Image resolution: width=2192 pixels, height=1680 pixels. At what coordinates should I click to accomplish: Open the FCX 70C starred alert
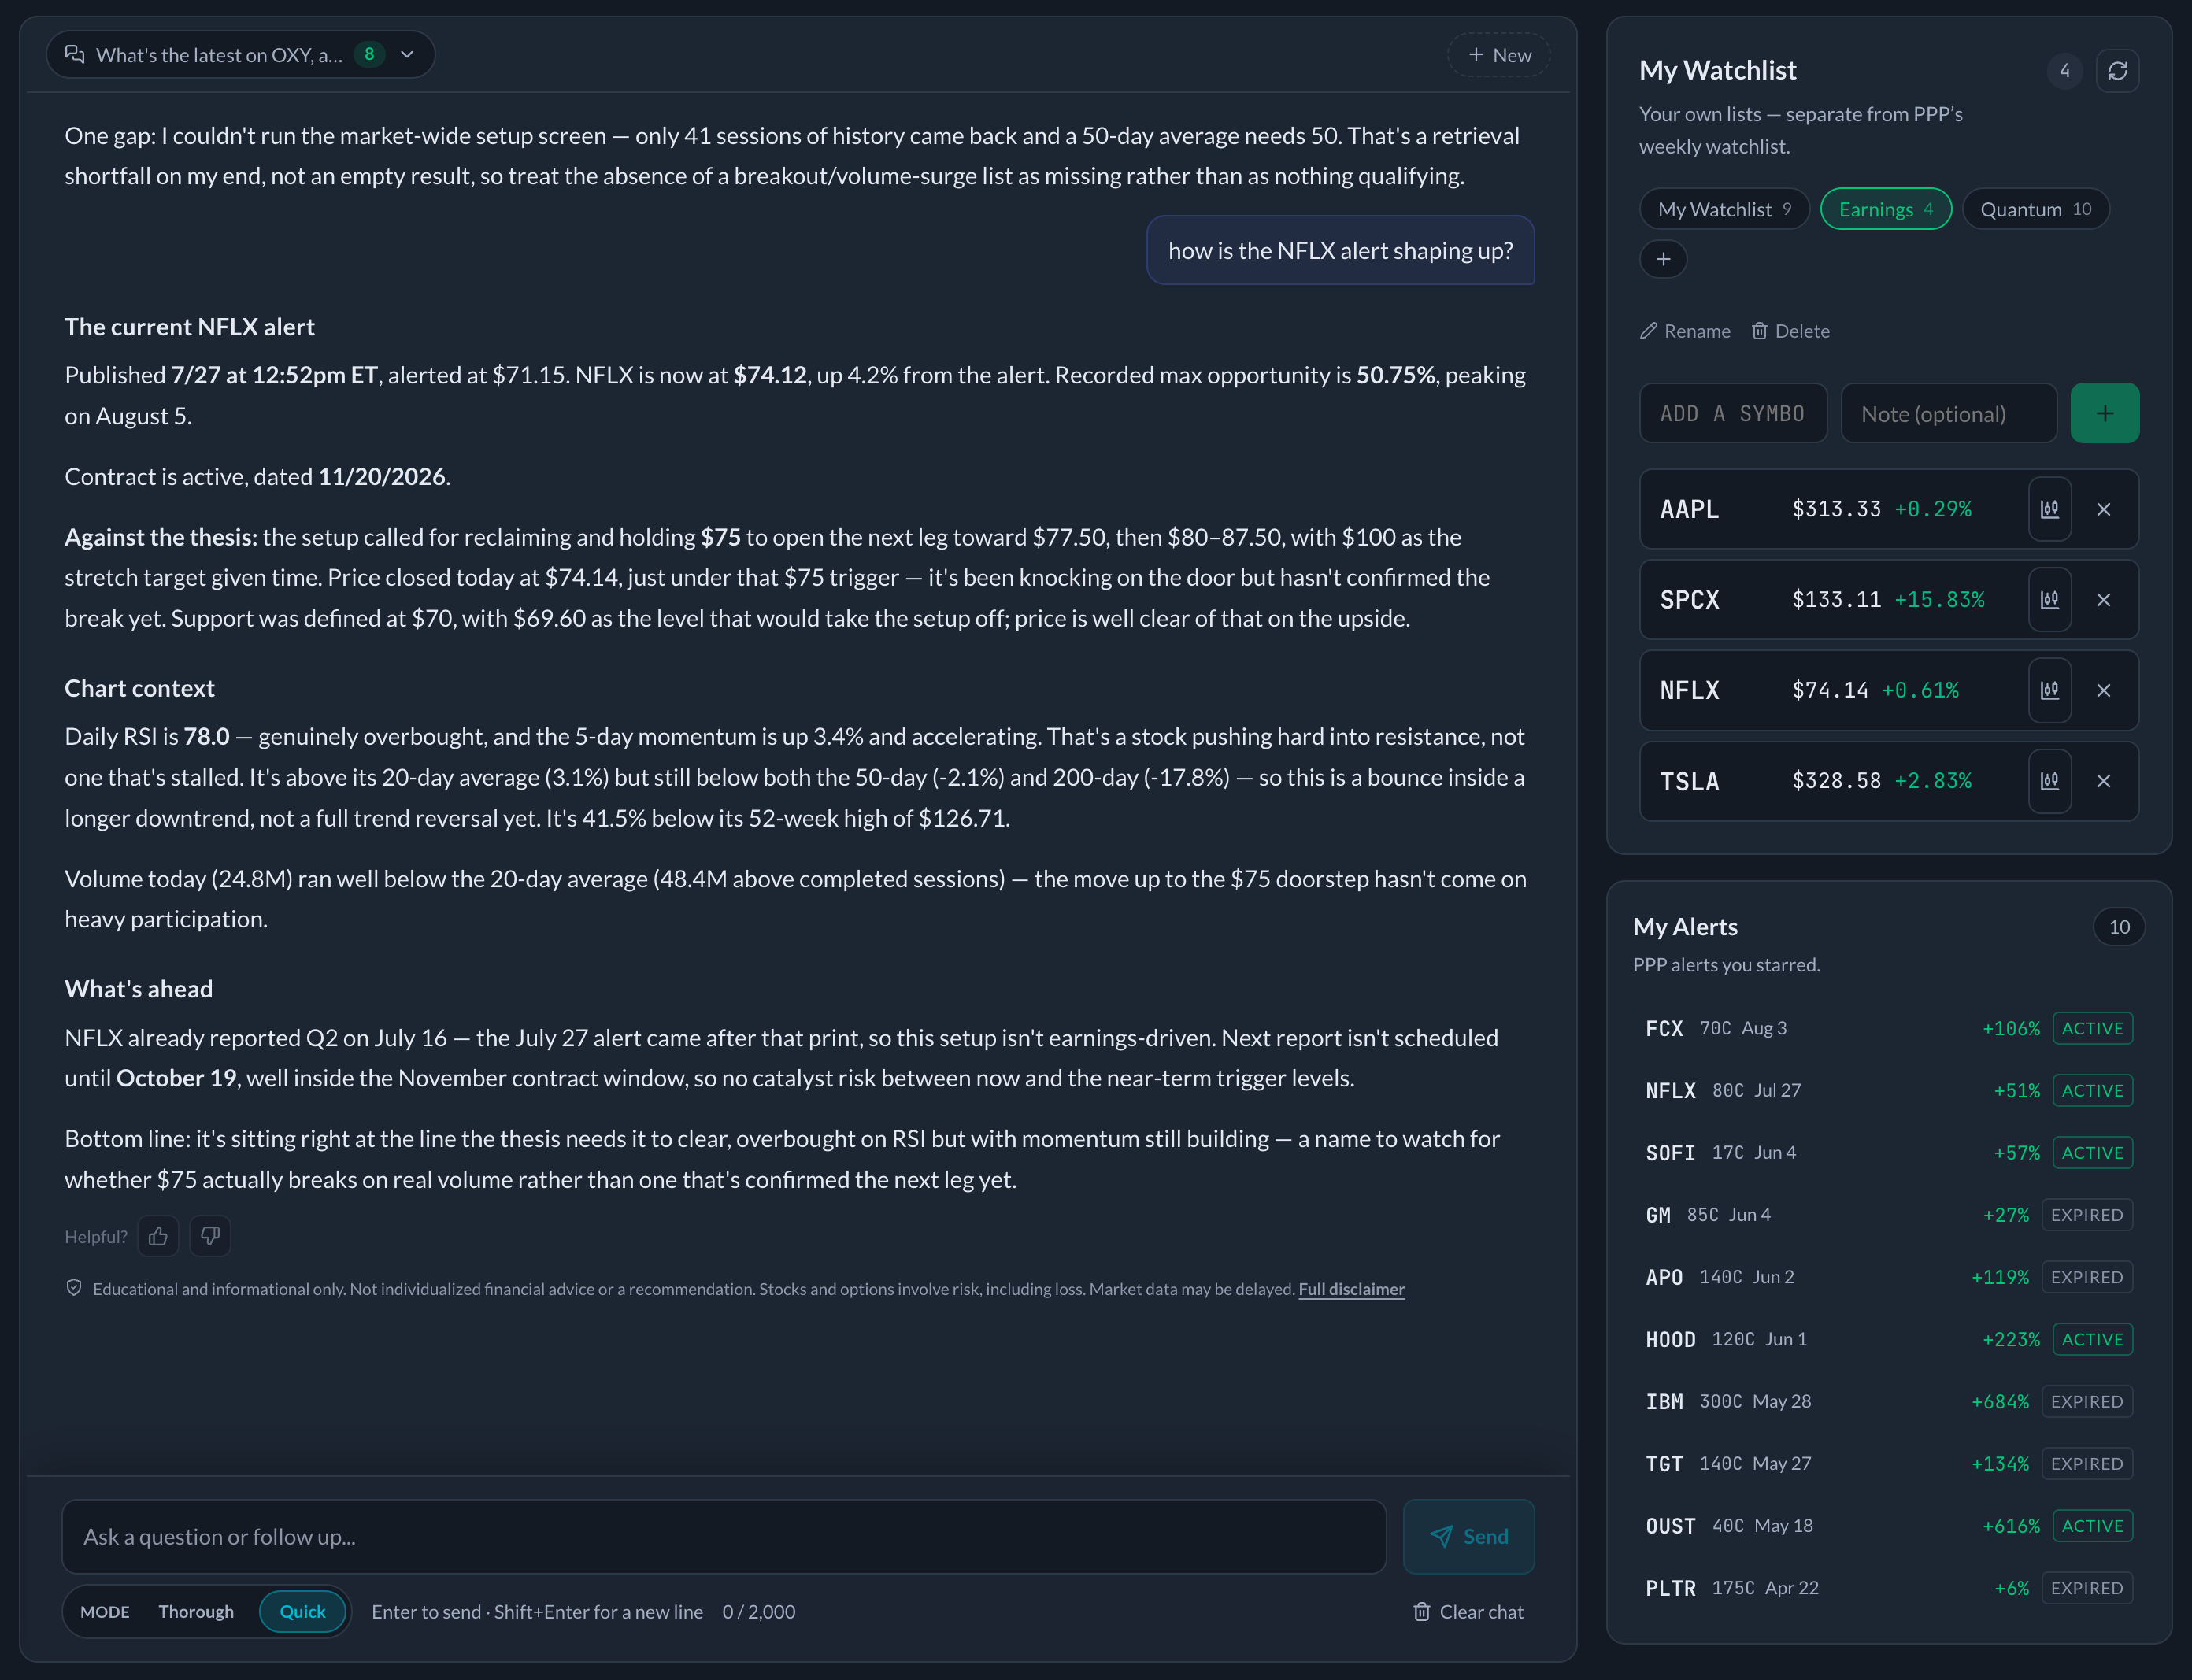coord(1888,1028)
